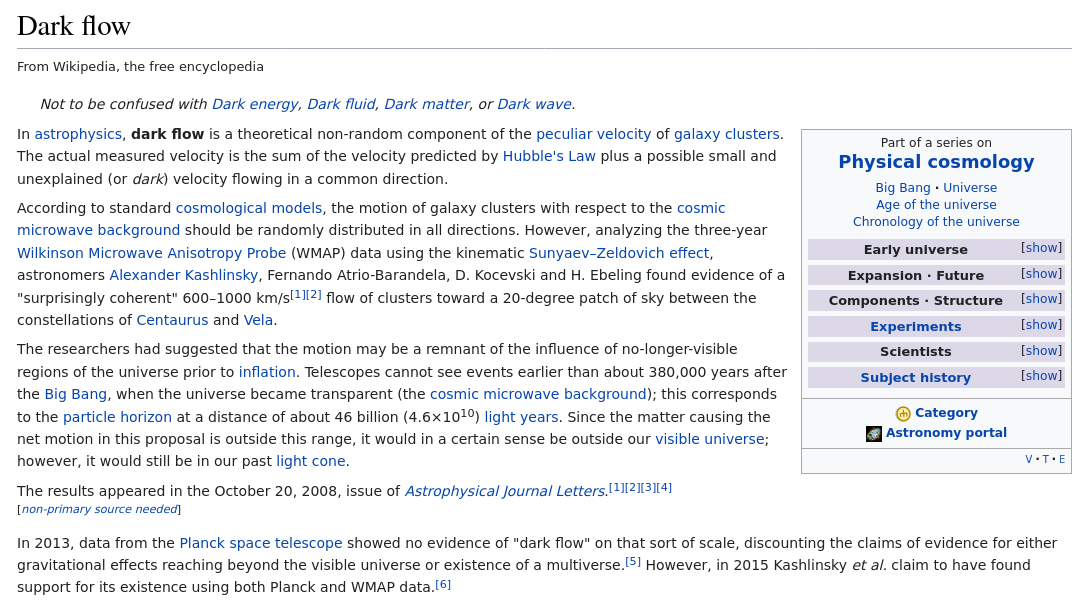Image resolution: width=1079 pixels, height=601 pixels.
Task: Follow the galaxy clusters link
Action: click(x=726, y=134)
